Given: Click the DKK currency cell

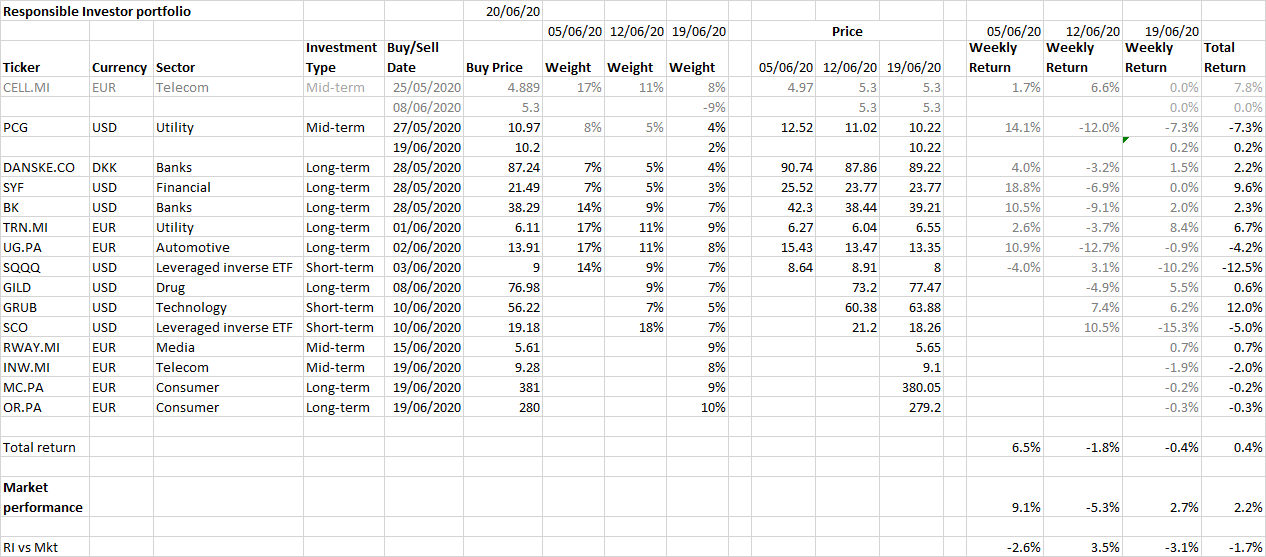Looking at the screenshot, I should coord(106,168).
